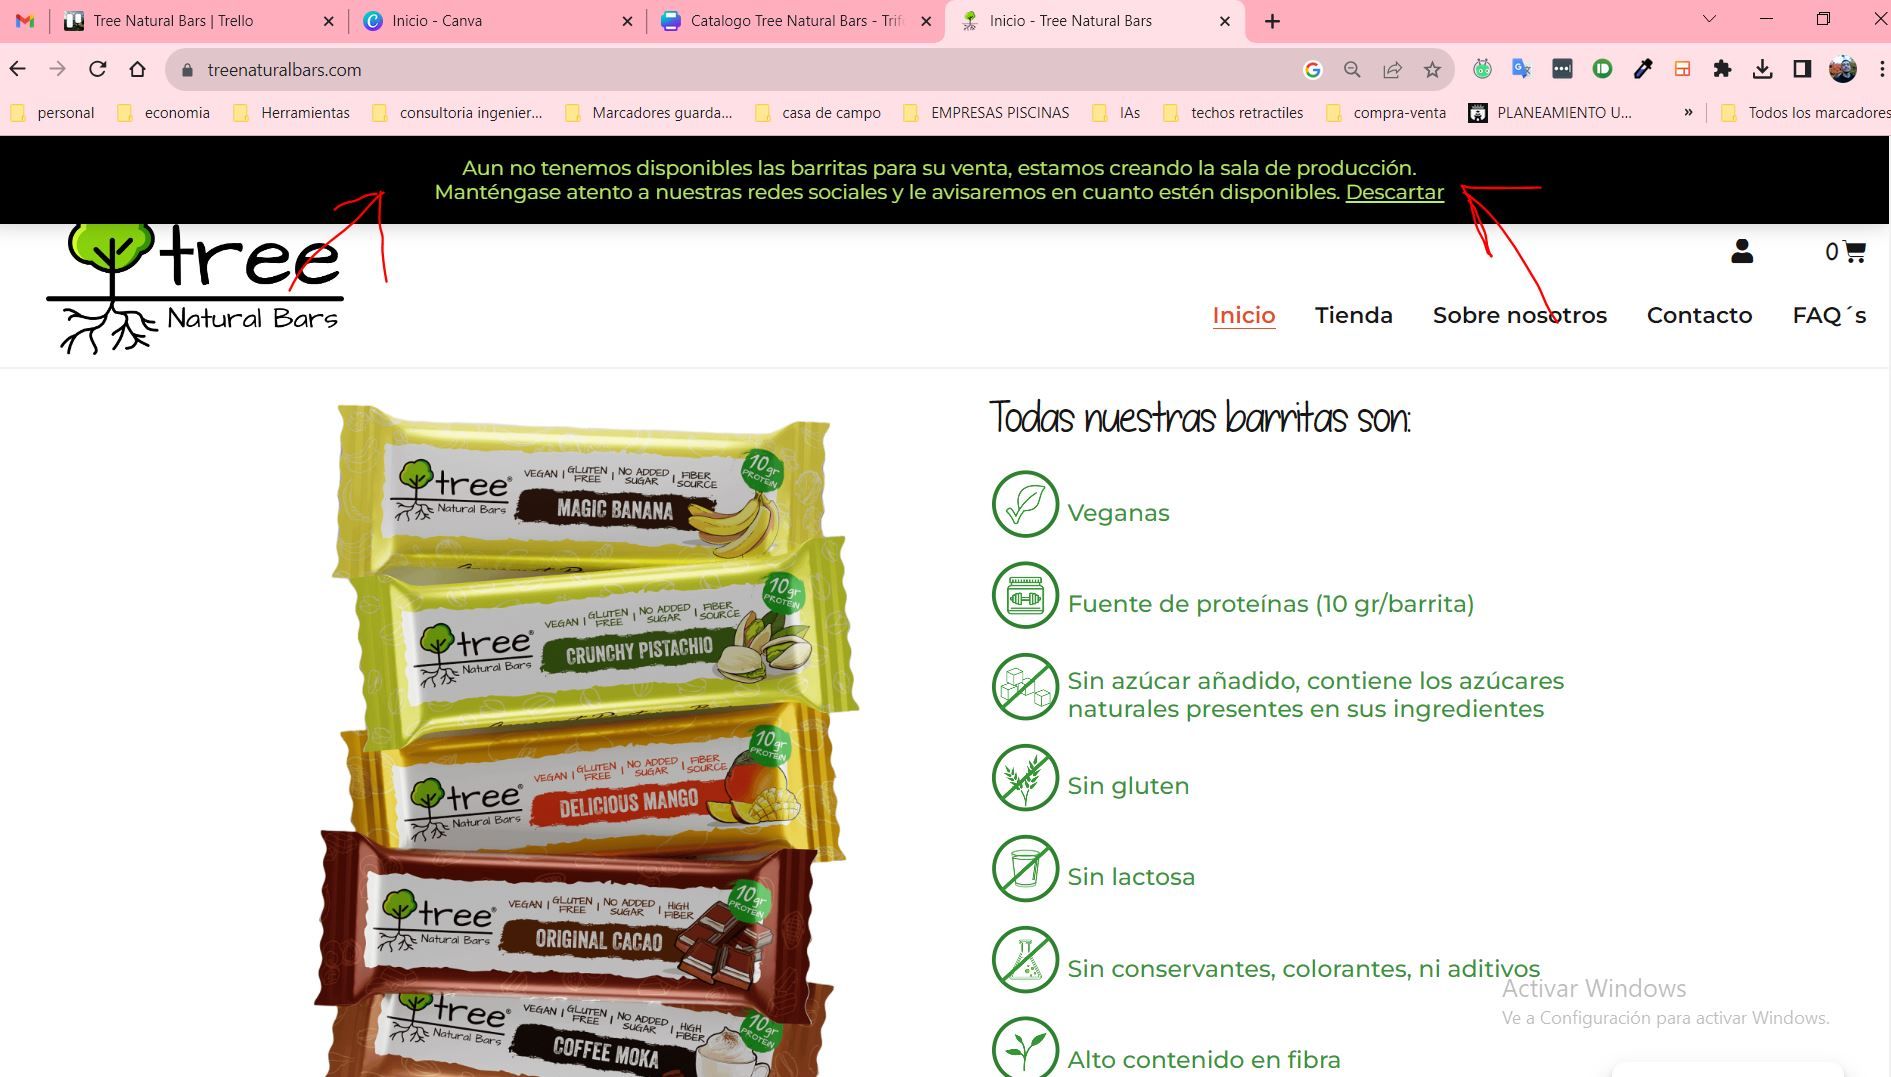This screenshot has width=1891, height=1077.
Task: Share this page via share icon
Action: (1392, 70)
